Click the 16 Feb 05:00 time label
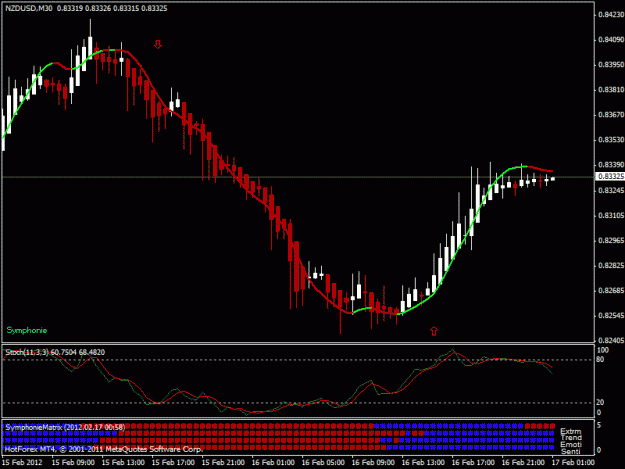 click(x=323, y=463)
